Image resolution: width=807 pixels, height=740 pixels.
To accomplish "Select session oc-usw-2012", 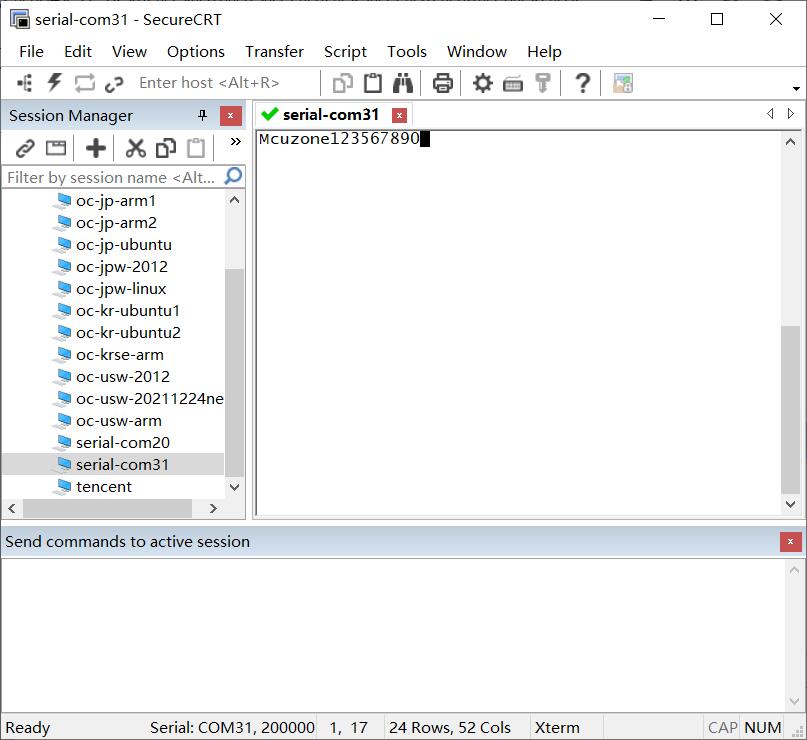I will [123, 377].
